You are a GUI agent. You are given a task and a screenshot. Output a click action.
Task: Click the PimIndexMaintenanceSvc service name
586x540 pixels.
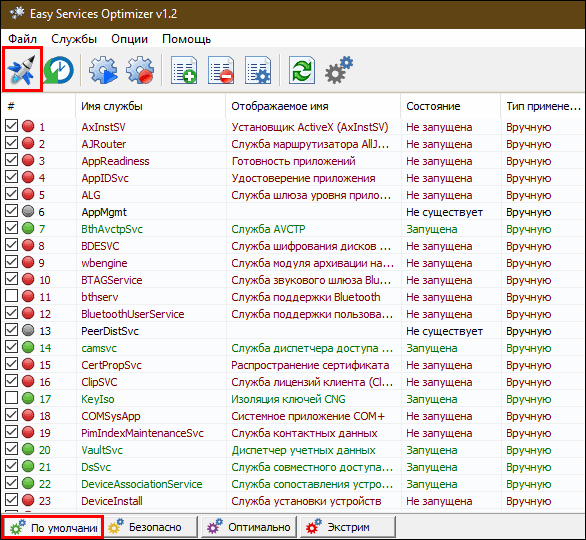tap(142, 433)
